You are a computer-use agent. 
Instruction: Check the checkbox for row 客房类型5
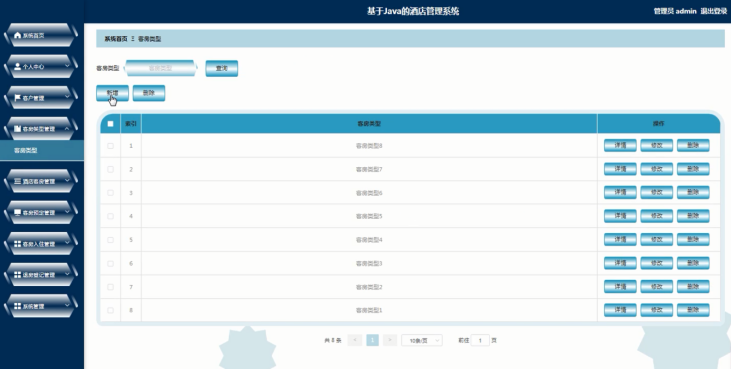(x=111, y=216)
